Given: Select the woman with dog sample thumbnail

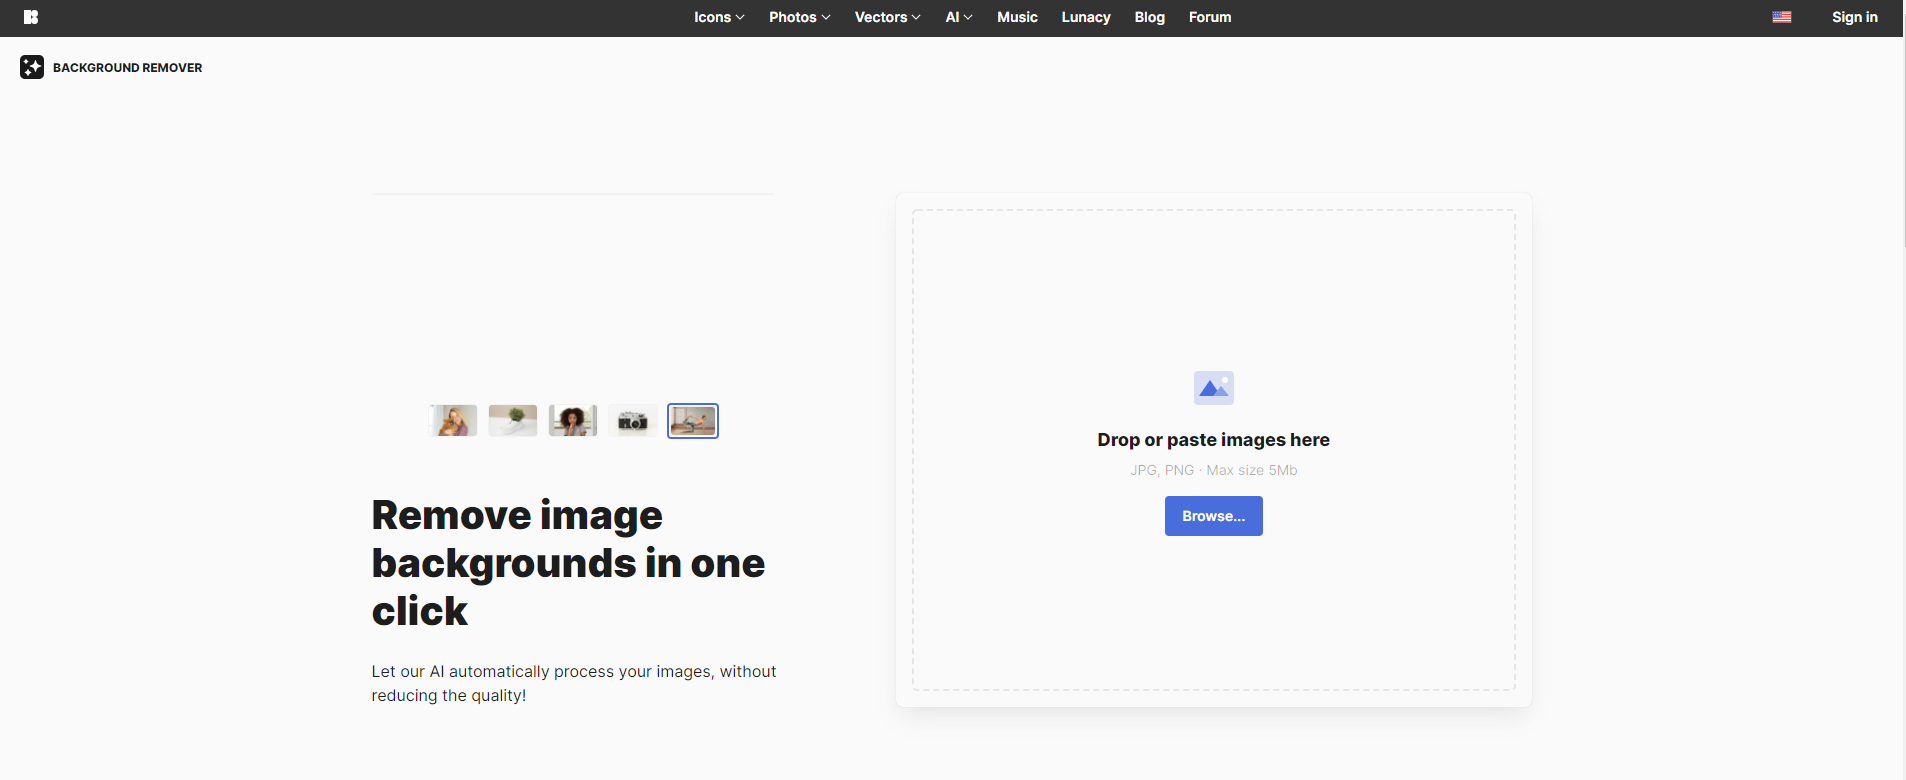Looking at the screenshot, I should coord(453,421).
